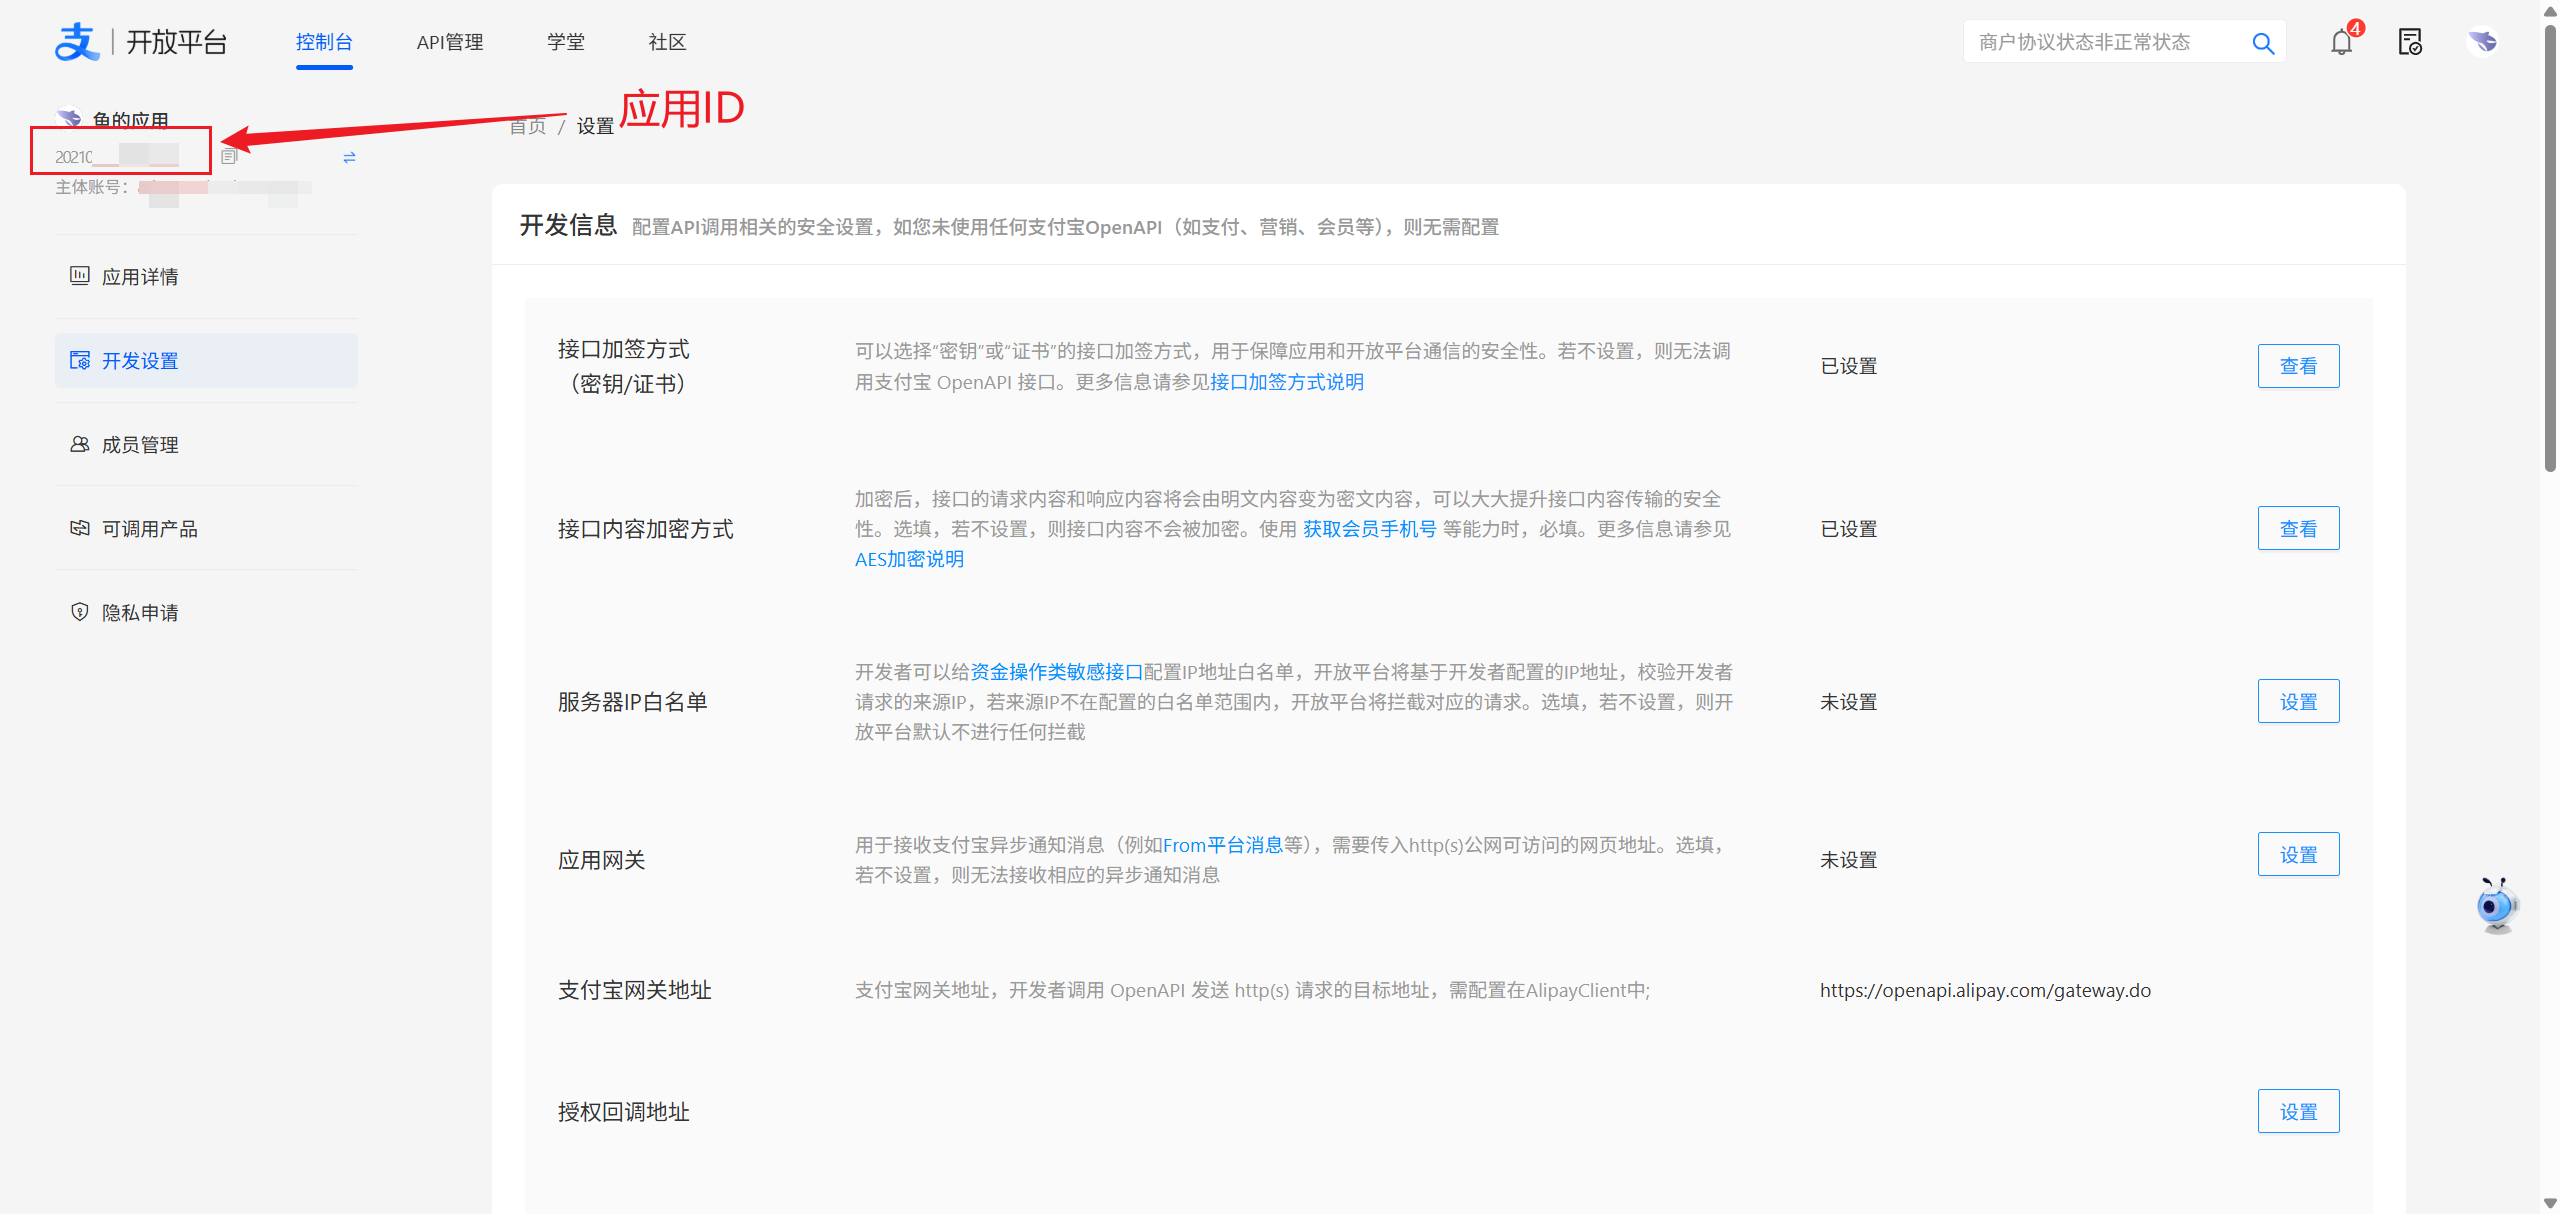
Task: Open the ant assistant robot helper
Action: coord(2496,905)
